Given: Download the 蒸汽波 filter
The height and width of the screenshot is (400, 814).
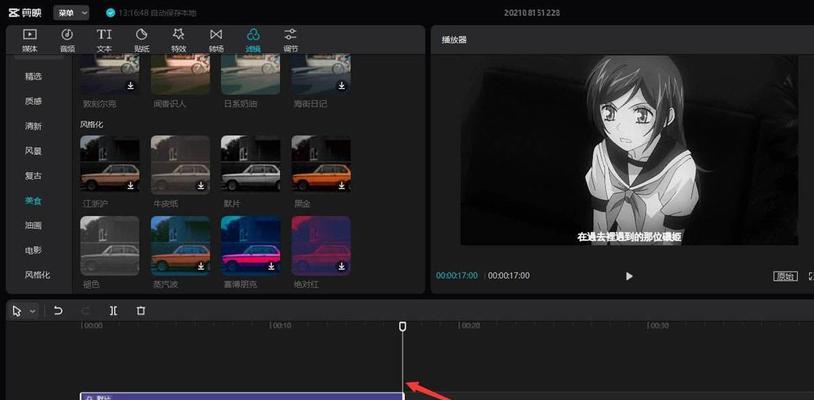Looking at the screenshot, I should (x=201, y=266).
